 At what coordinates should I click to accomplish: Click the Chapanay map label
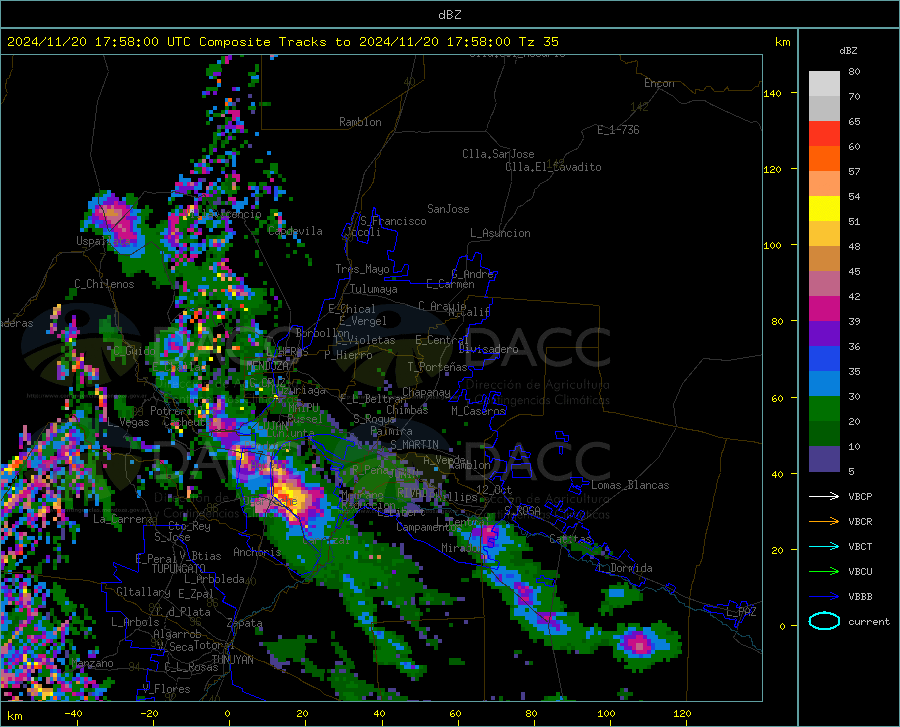[426, 392]
